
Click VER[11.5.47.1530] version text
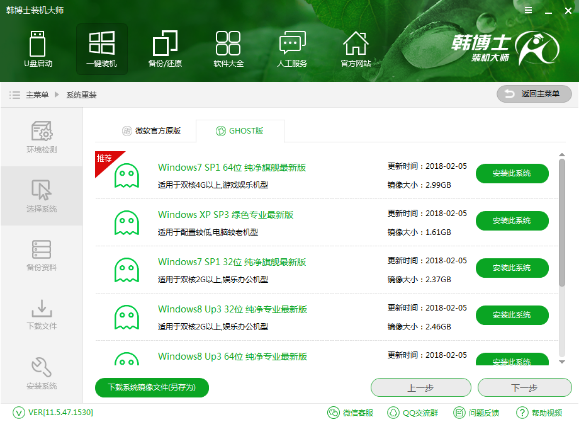(x=61, y=412)
